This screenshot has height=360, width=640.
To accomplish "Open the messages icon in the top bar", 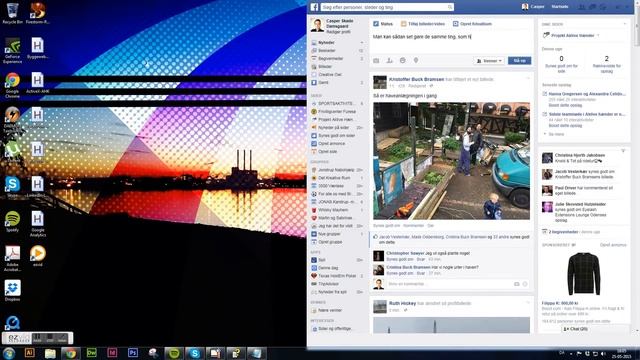I will pos(592,7).
